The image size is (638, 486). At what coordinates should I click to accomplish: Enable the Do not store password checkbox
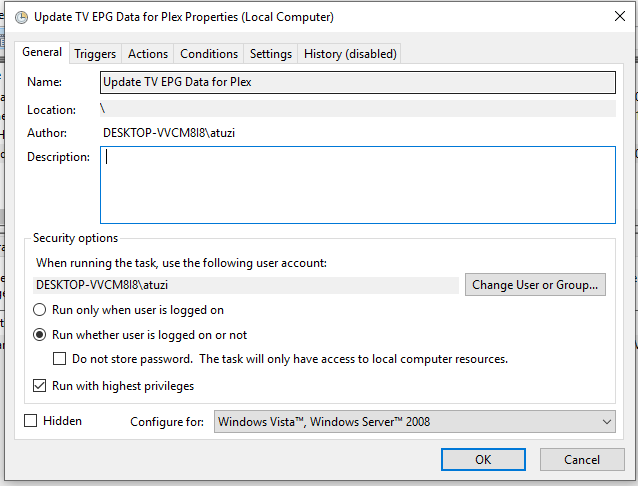pyautogui.click(x=61, y=359)
